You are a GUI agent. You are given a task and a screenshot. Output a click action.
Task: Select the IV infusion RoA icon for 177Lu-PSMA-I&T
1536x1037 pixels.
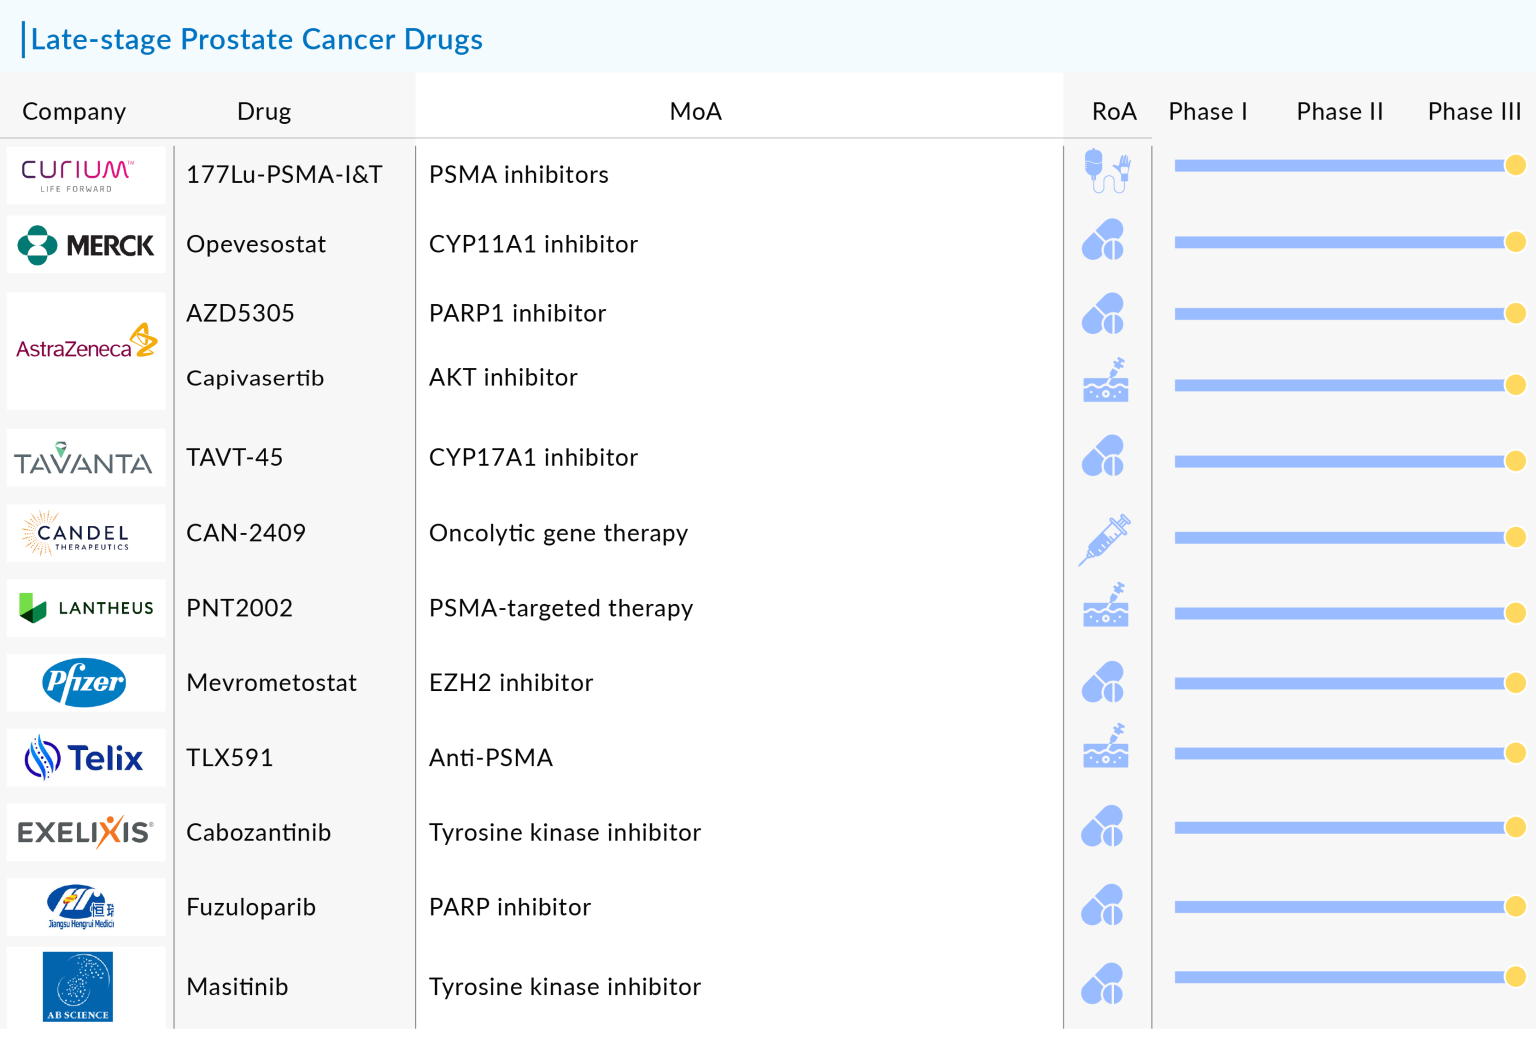click(x=1106, y=171)
